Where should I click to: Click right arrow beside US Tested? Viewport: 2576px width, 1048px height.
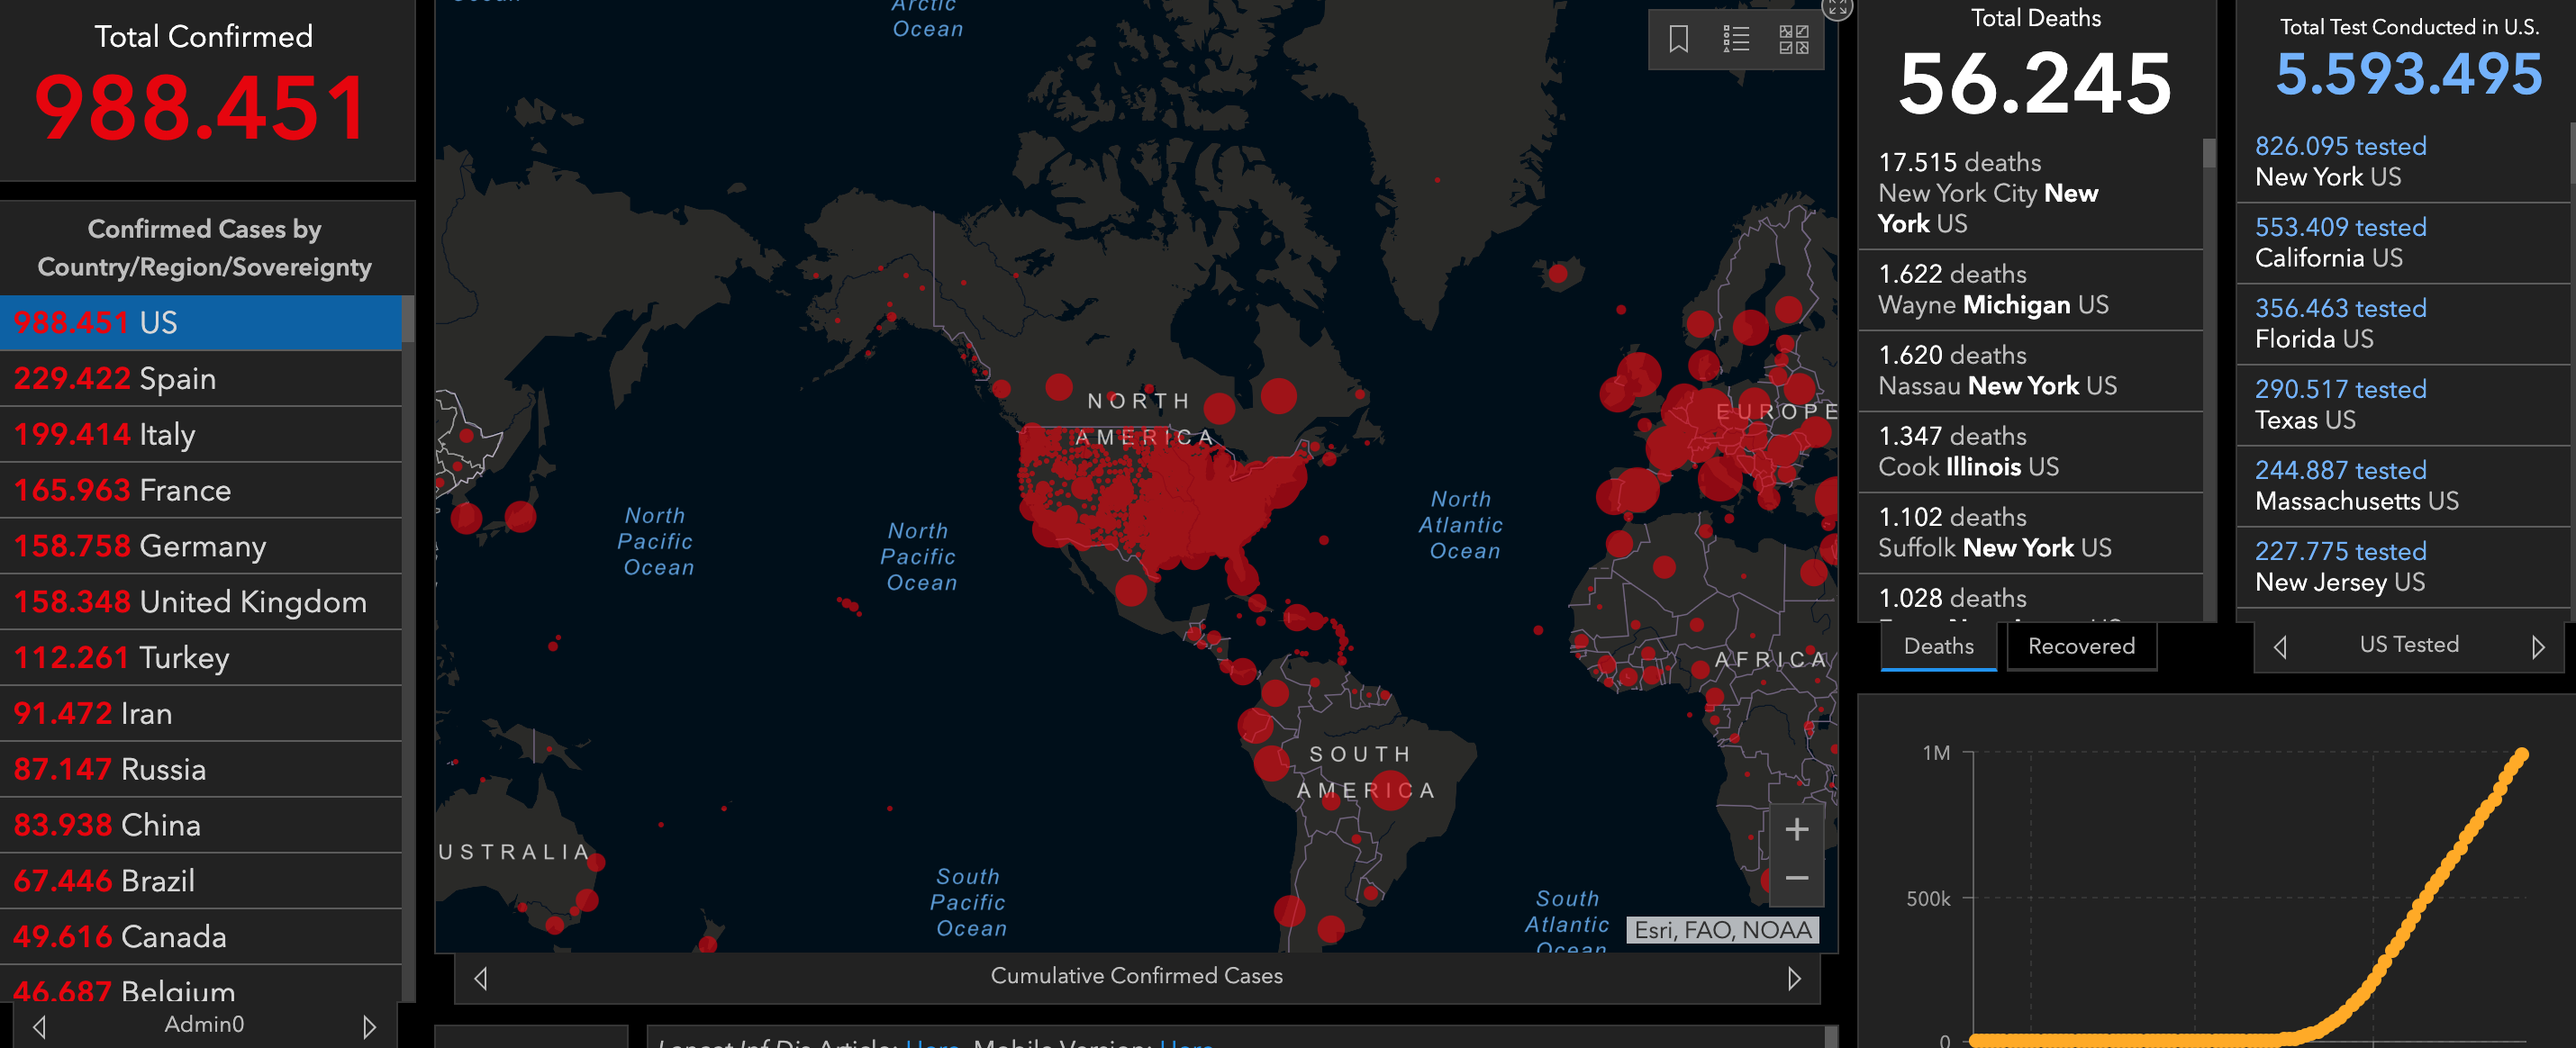pos(2537,647)
